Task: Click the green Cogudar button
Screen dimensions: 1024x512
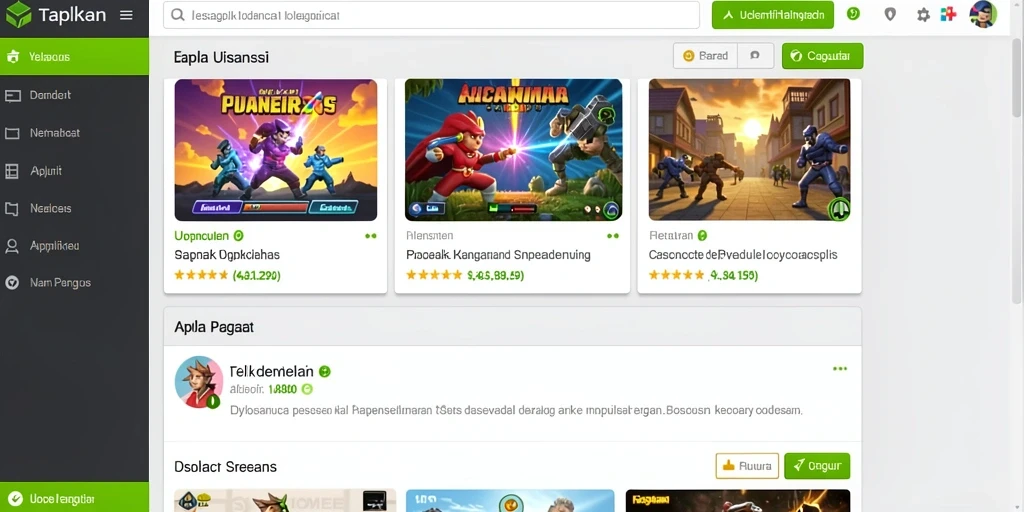Action: [822, 56]
